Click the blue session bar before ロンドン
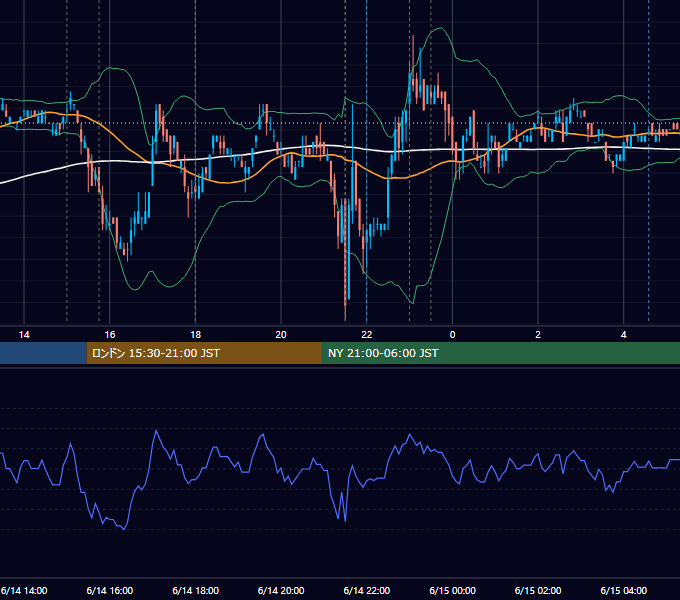 [43, 353]
